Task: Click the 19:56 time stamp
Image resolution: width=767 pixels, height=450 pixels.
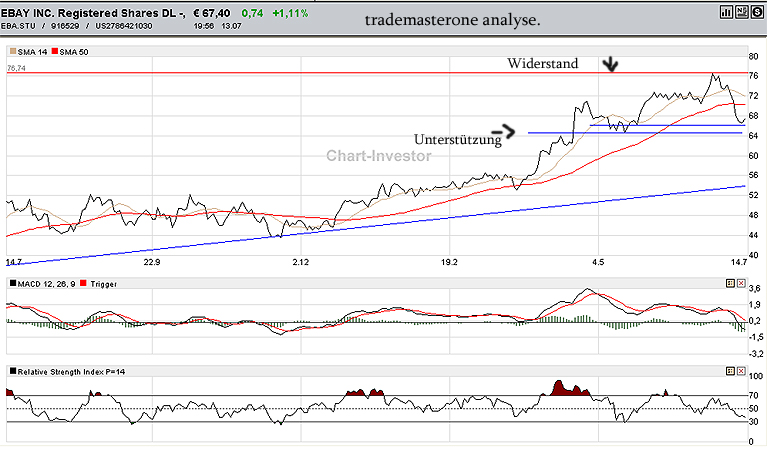Action: pos(203,26)
